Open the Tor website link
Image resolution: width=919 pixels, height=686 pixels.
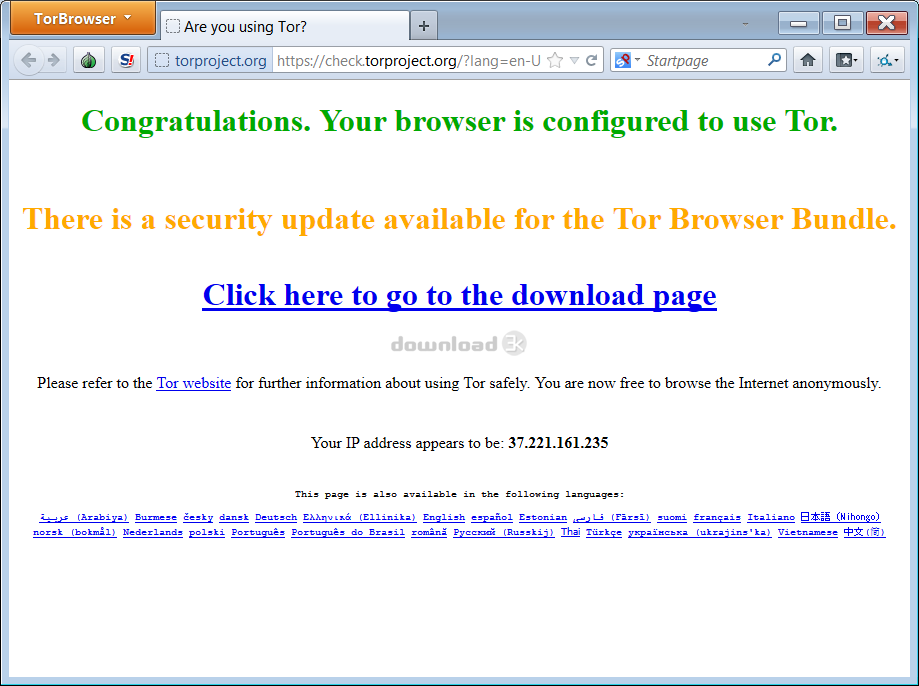coord(193,383)
